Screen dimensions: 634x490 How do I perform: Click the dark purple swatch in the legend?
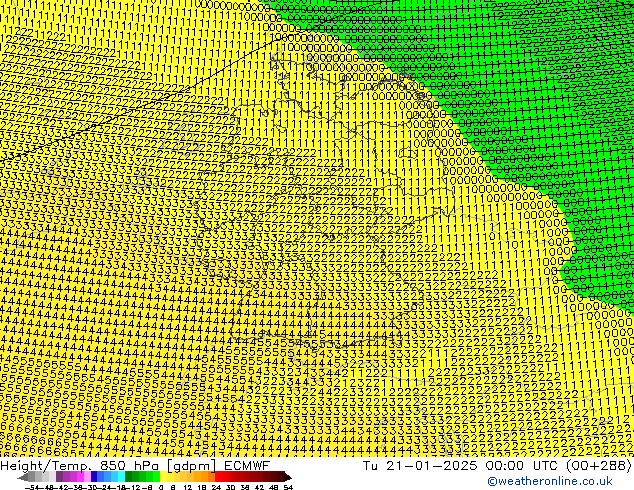(59, 477)
